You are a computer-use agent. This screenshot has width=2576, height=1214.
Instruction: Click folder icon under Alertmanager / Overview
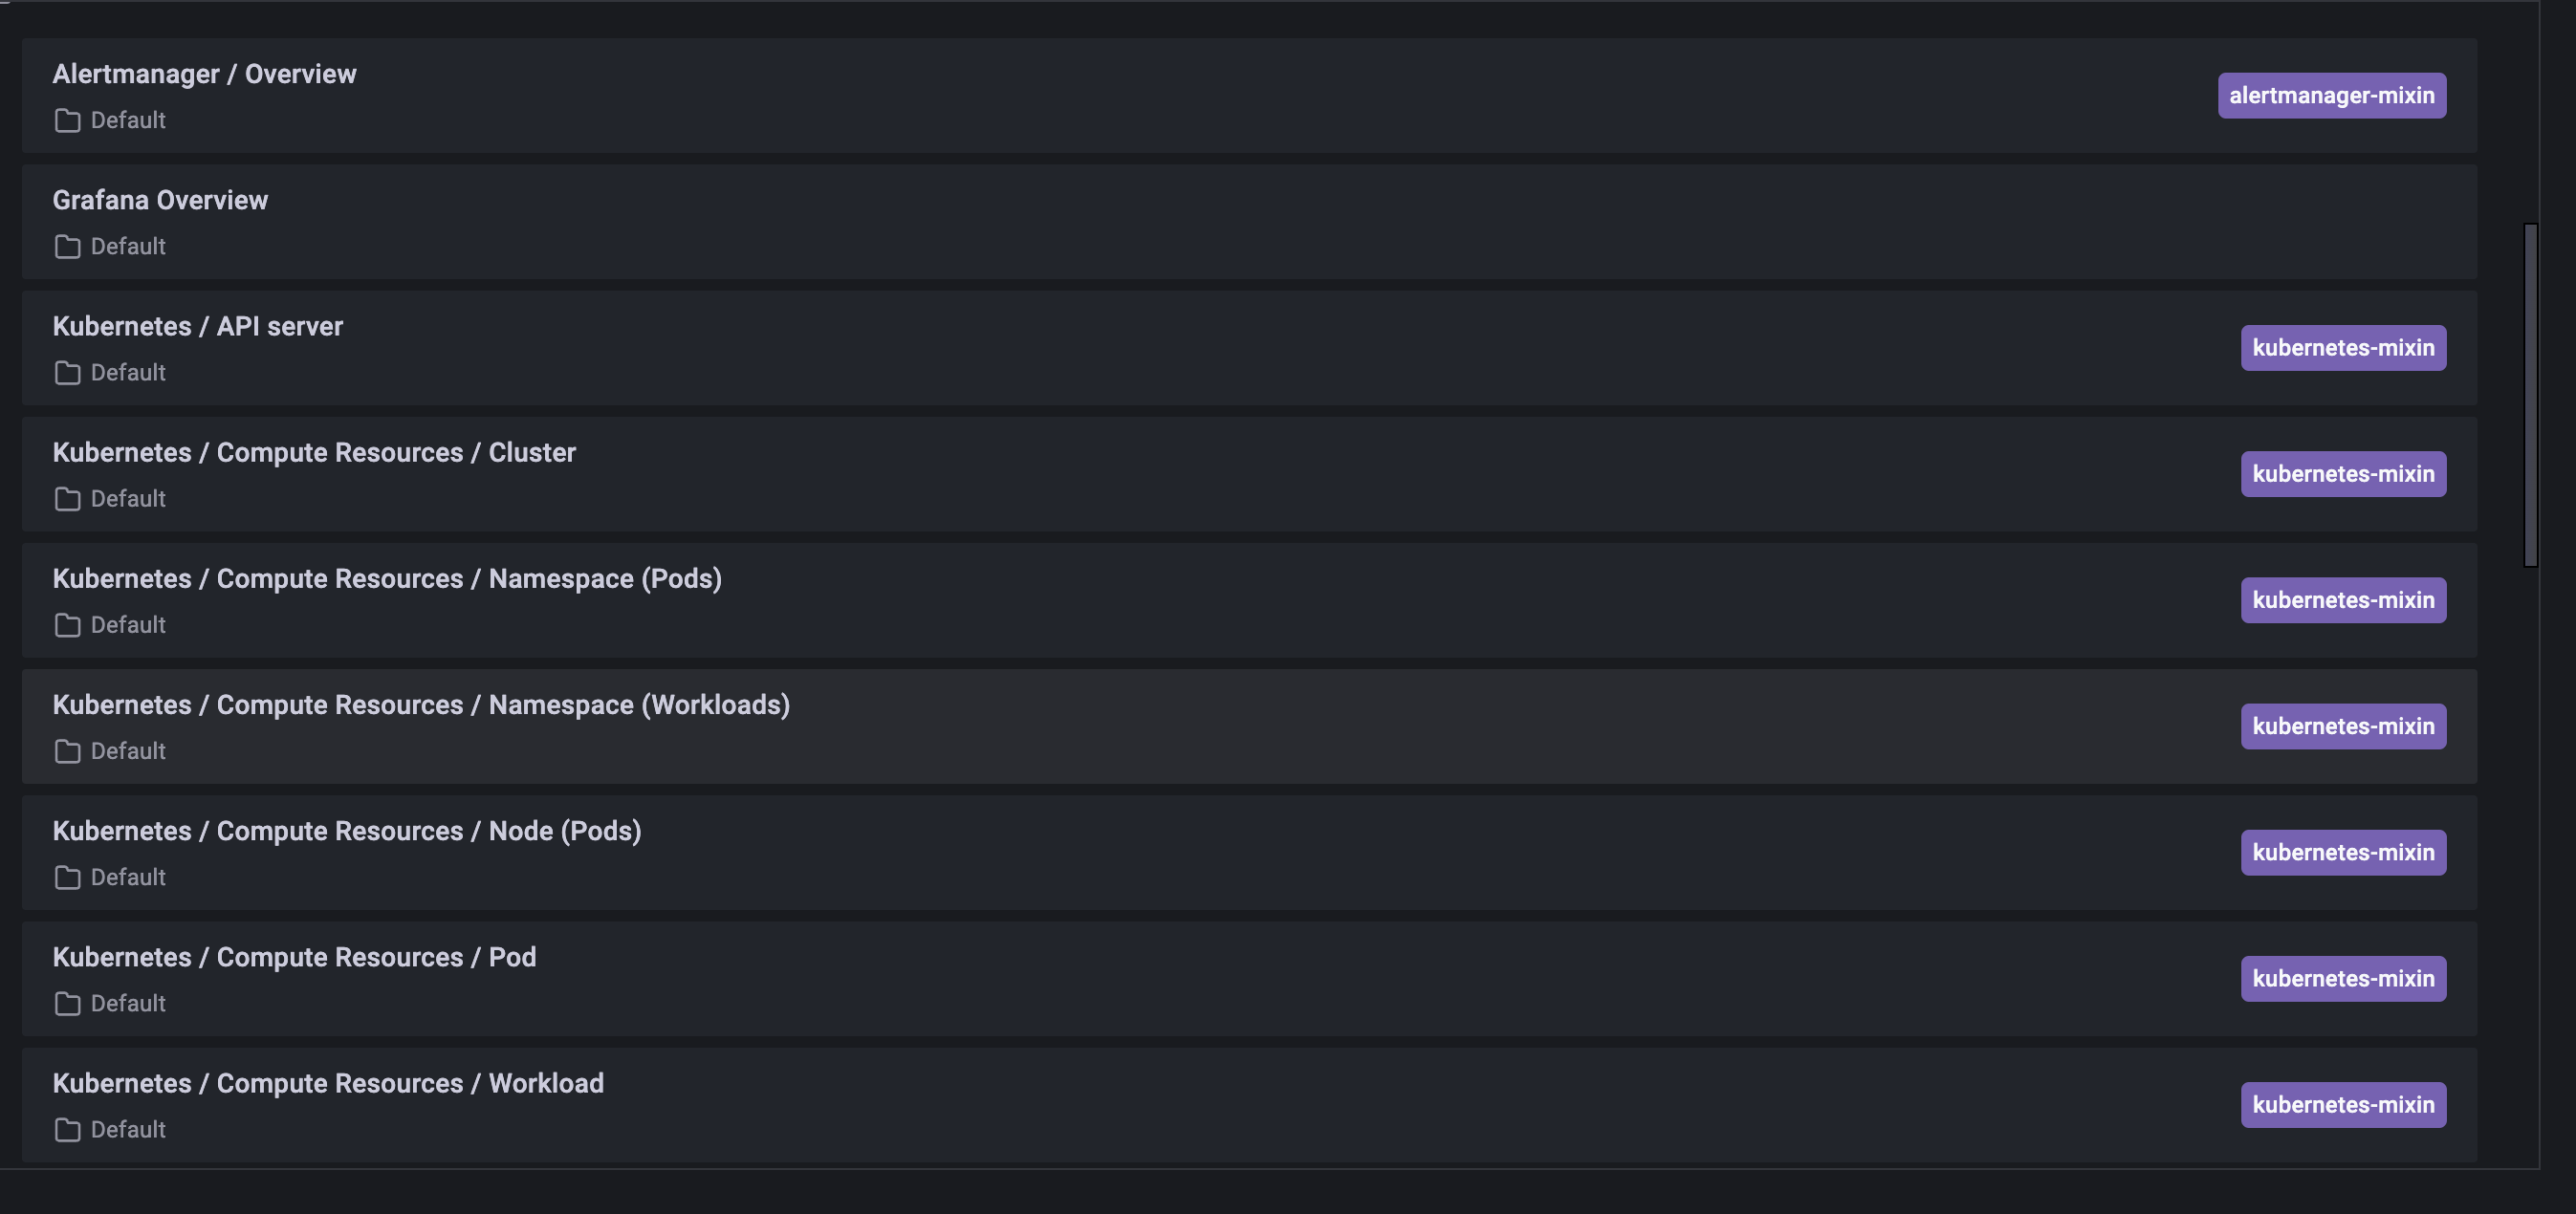click(x=67, y=121)
